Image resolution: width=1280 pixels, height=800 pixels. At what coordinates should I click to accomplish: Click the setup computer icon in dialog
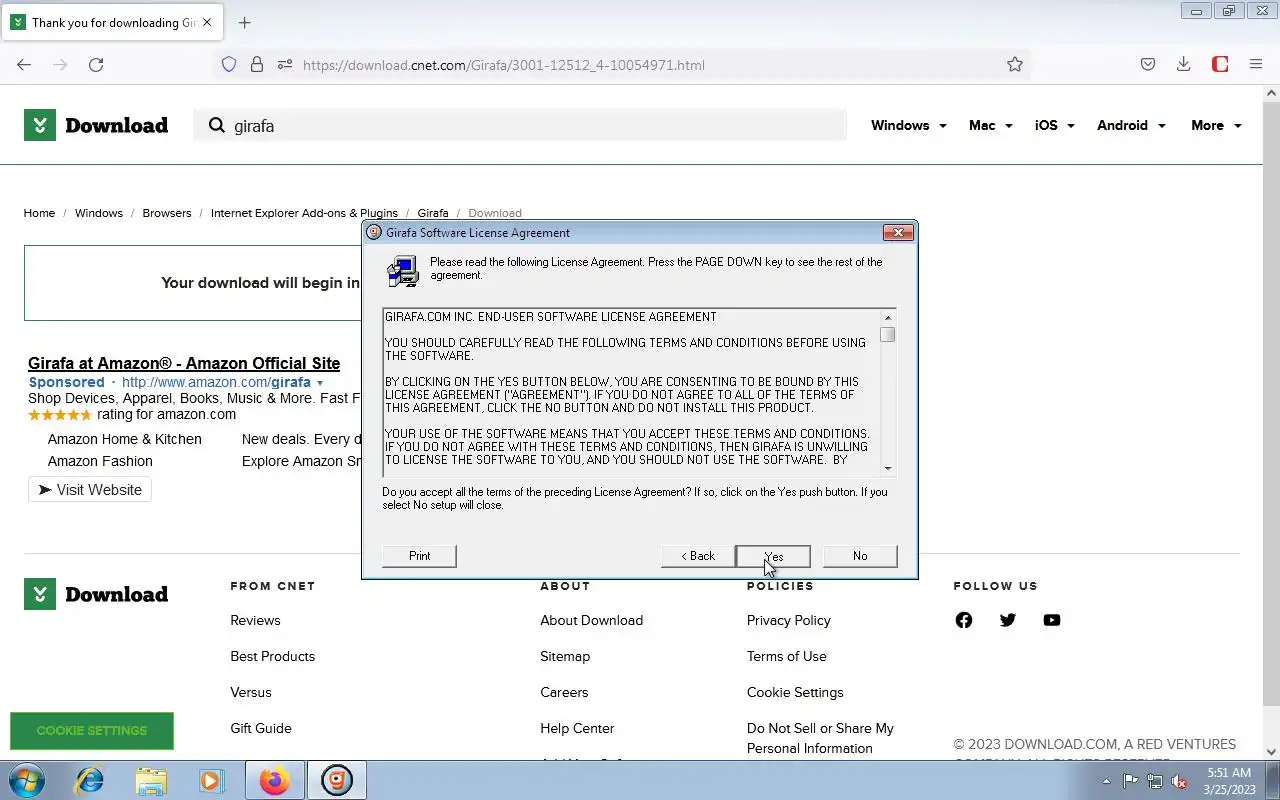(402, 271)
